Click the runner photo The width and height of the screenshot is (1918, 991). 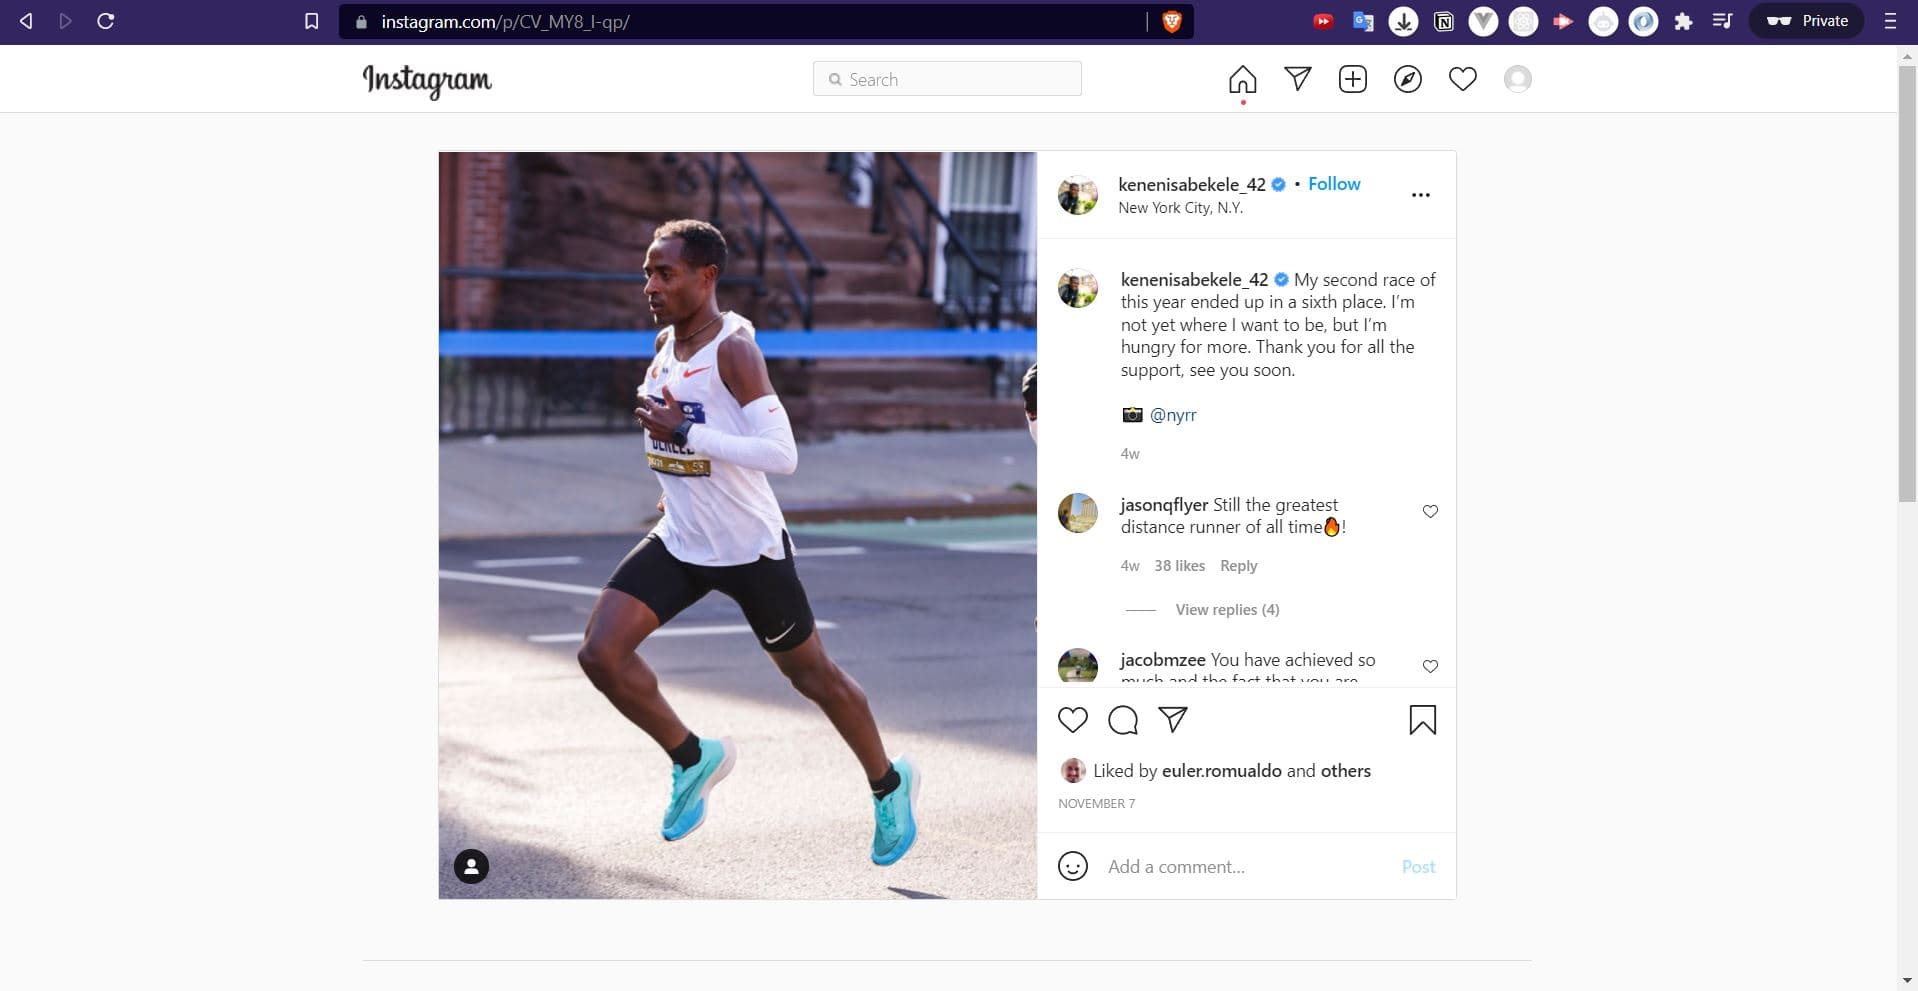click(738, 525)
